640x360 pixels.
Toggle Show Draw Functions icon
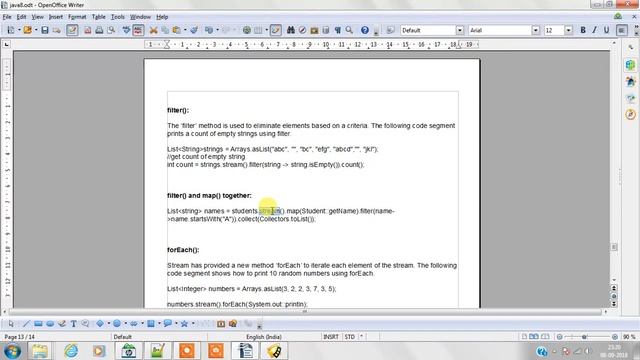click(276, 30)
